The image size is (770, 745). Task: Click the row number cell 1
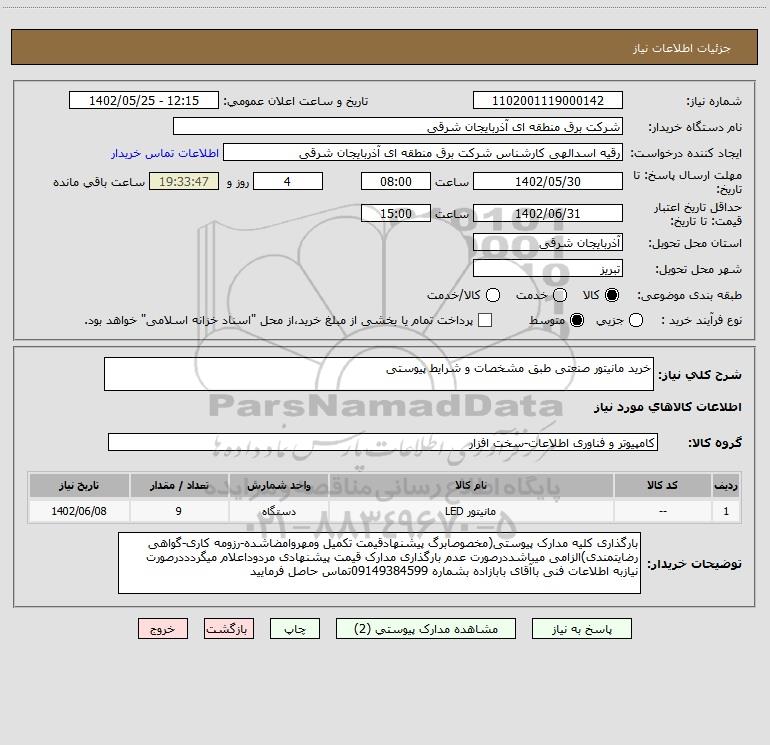point(726,511)
